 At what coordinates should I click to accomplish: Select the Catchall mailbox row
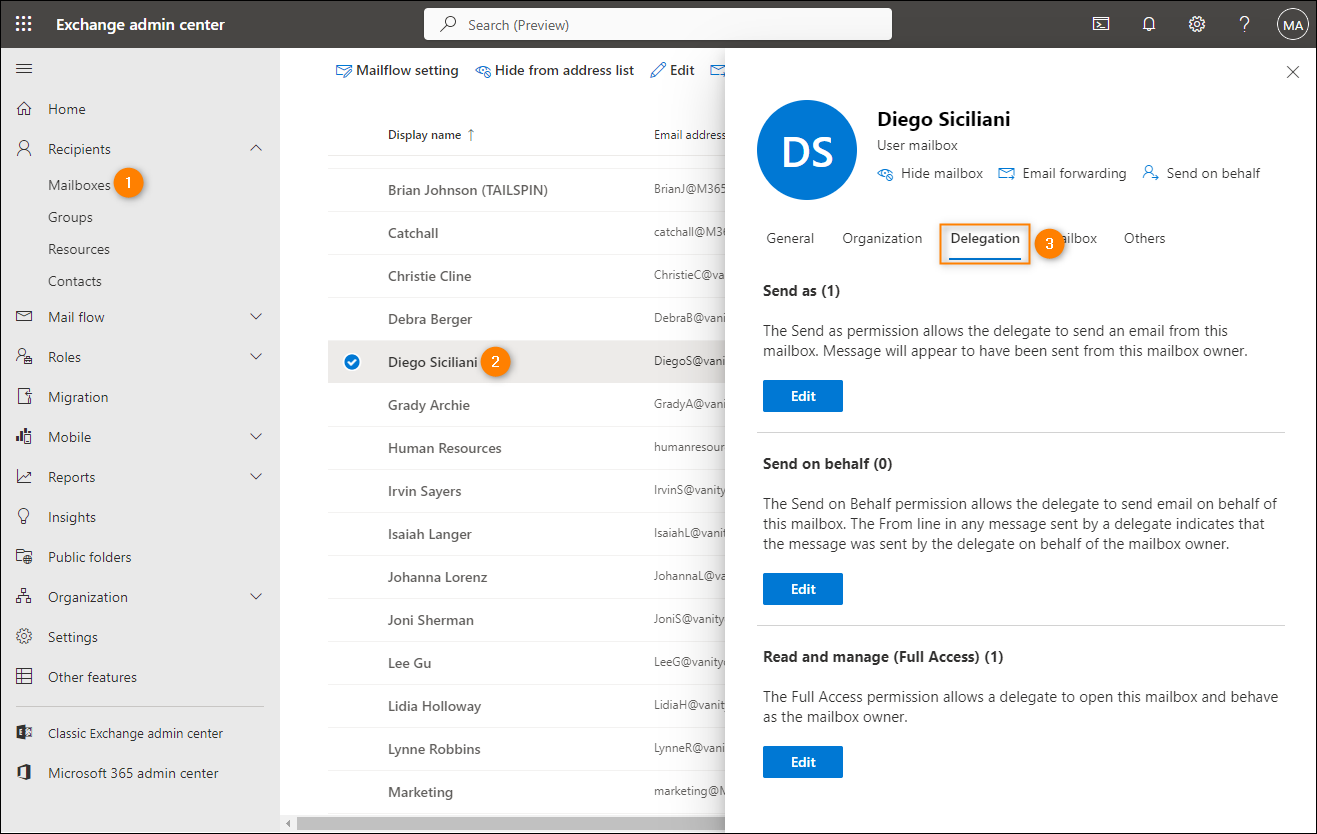[x=526, y=233]
